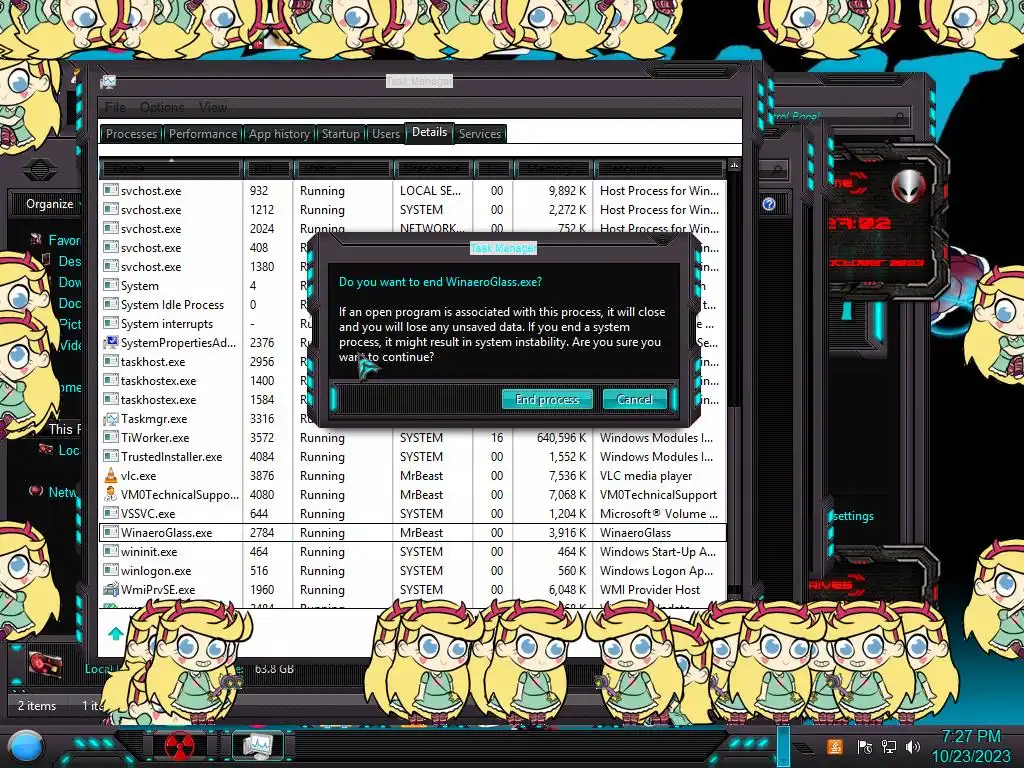Open the Services tab
Image resolution: width=1024 pixels, height=768 pixels.
[x=479, y=134]
